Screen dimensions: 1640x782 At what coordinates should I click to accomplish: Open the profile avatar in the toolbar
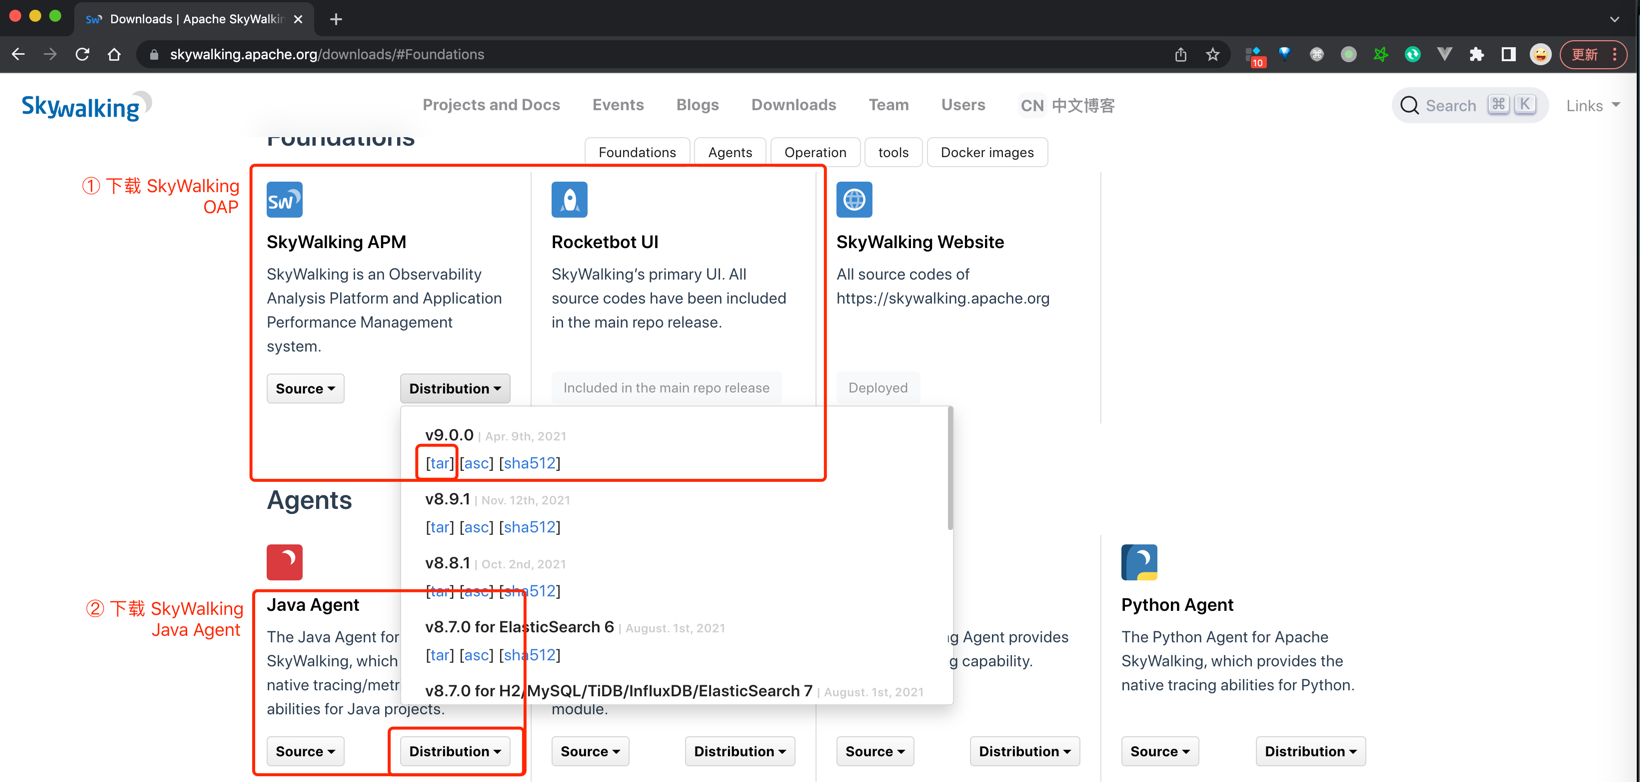pyautogui.click(x=1541, y=54)
